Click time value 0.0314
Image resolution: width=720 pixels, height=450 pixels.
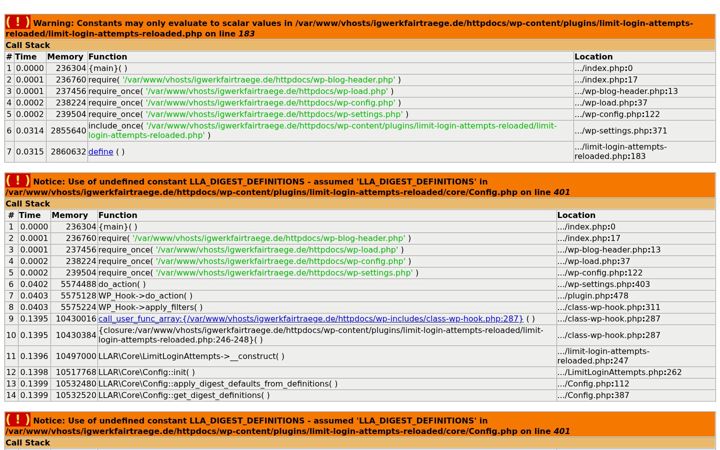pyautogui.click(x=30, y=130)
